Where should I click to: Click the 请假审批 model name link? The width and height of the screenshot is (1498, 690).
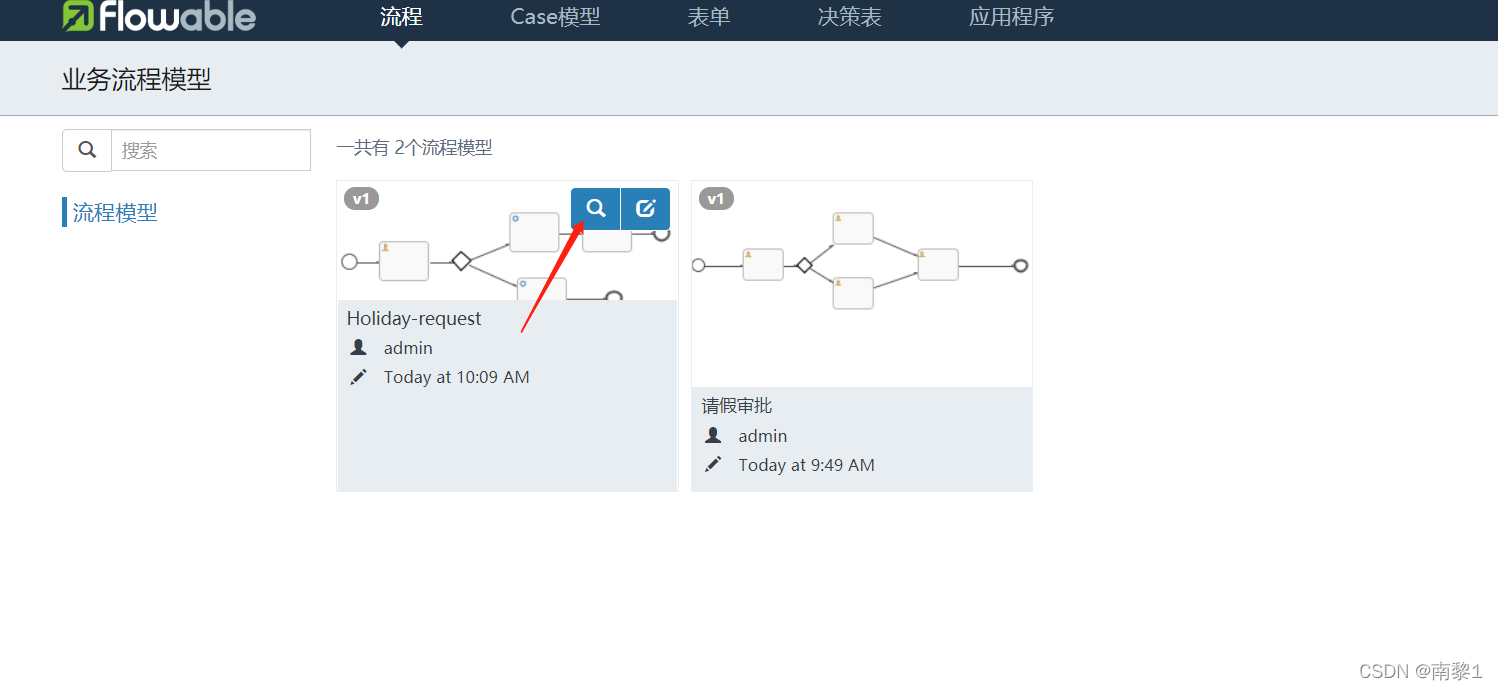pos(737,405)
